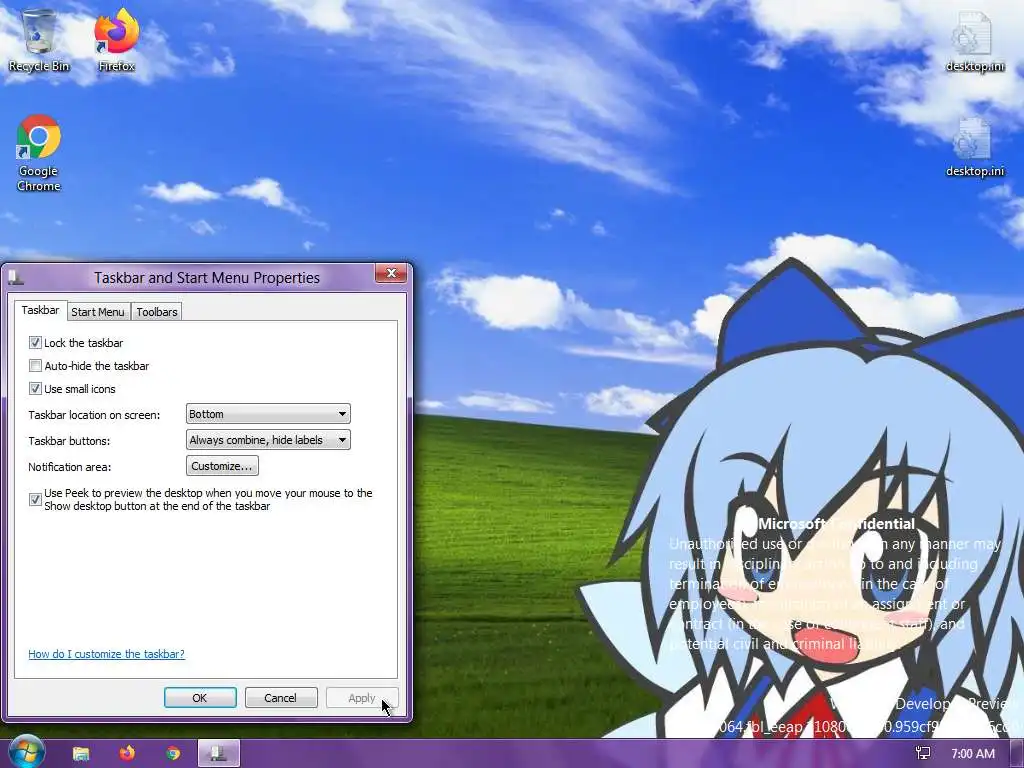1024x768 pixels.
Task: Click the dialog title bar icon
Action: (16, 278)
